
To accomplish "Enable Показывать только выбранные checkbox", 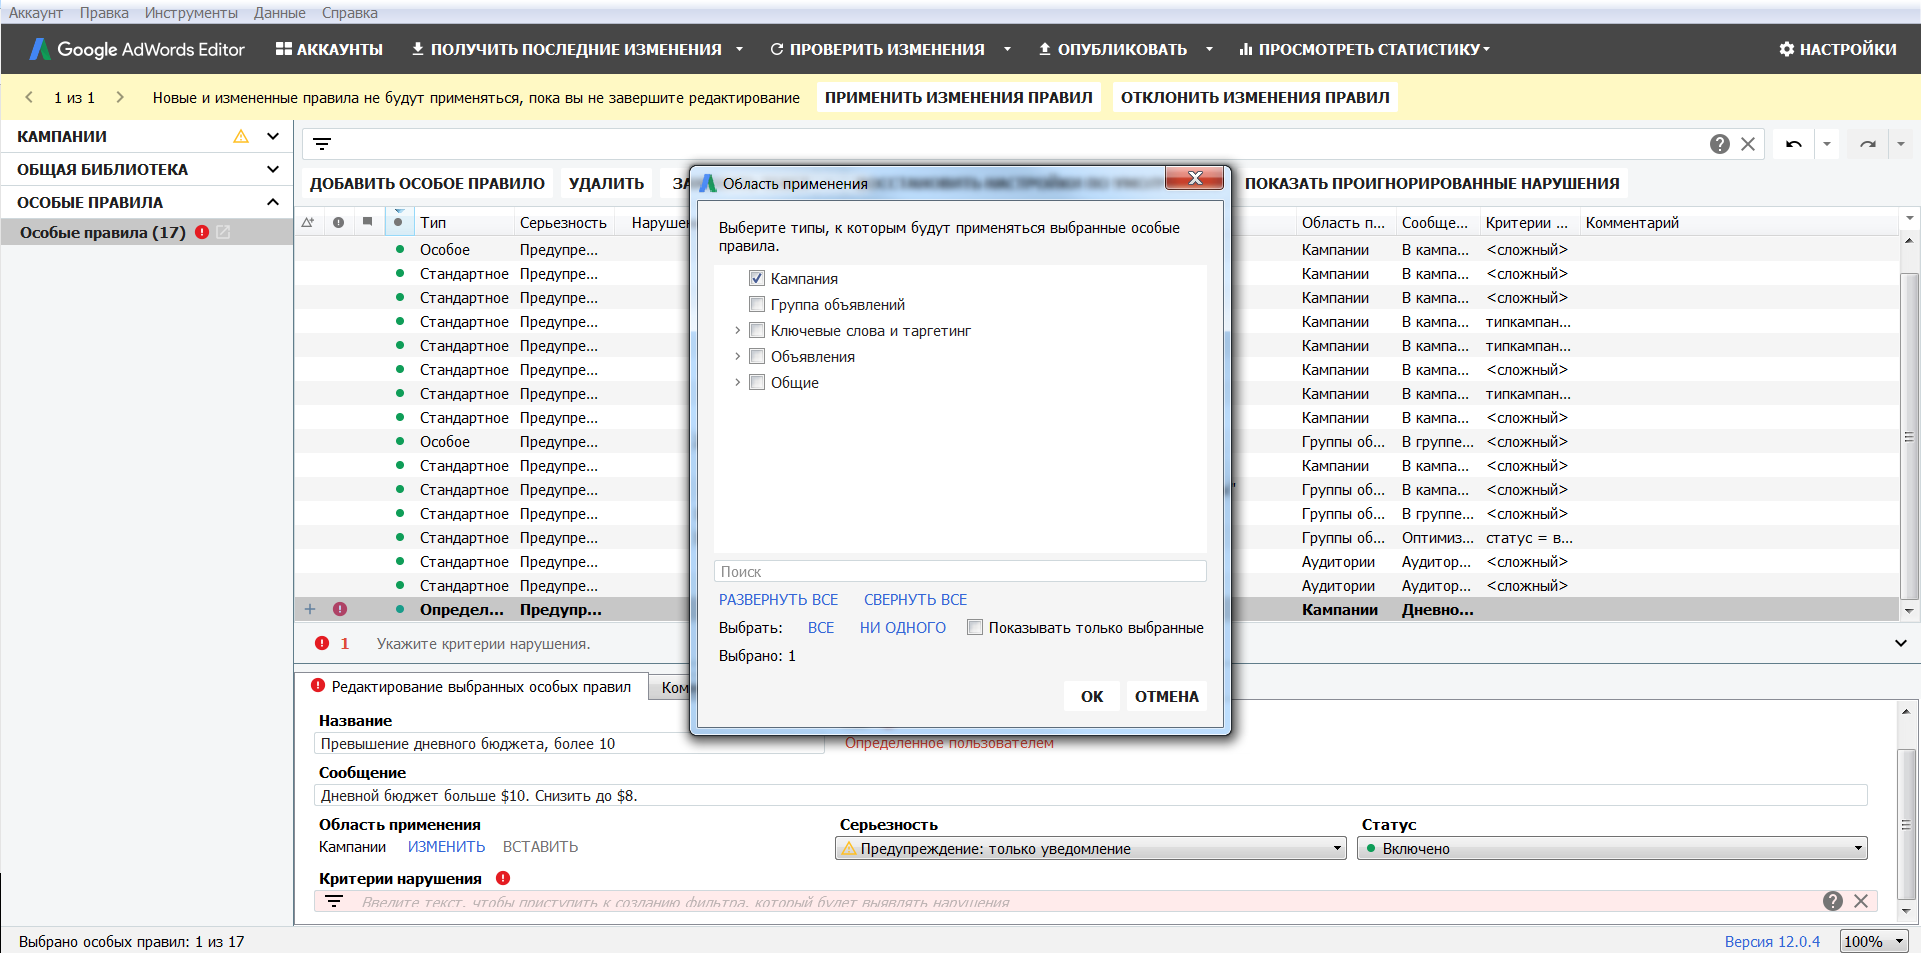I will click(975, 628).
